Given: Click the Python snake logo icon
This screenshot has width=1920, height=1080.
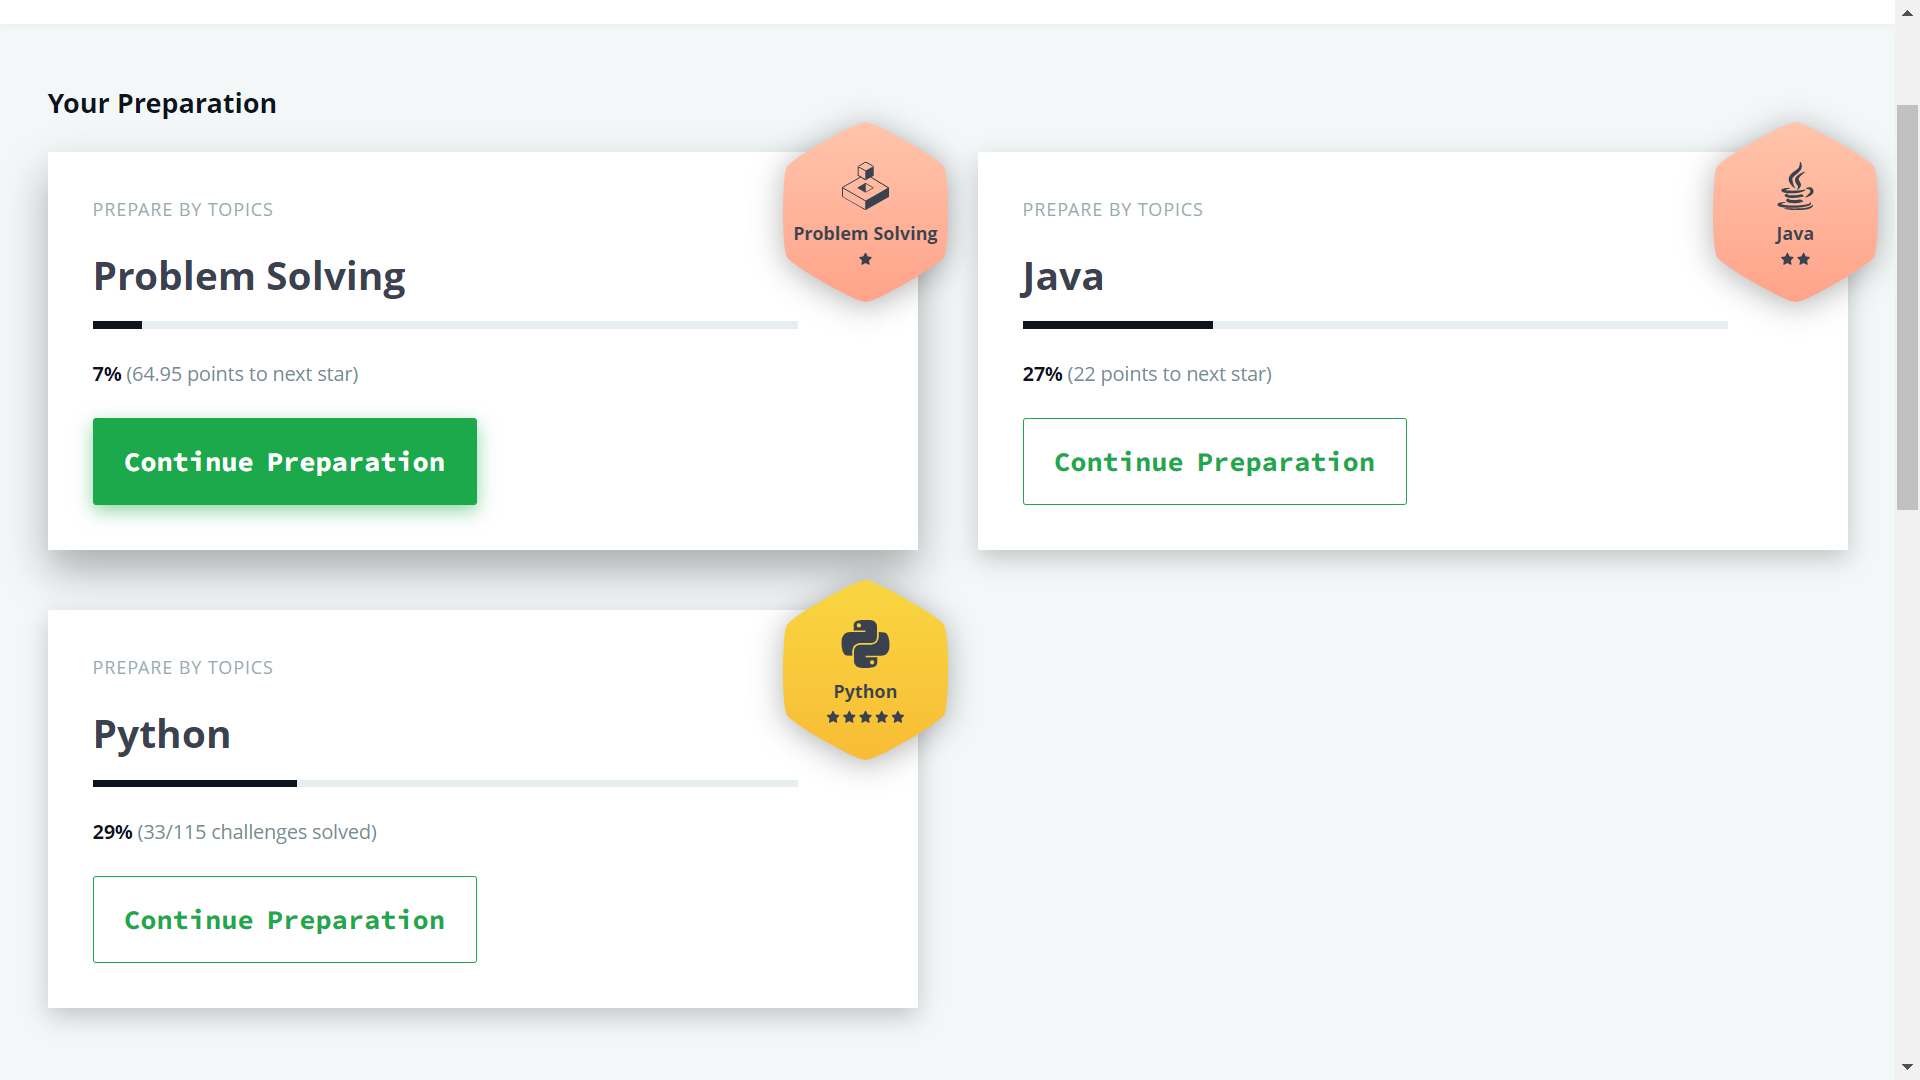Looking at the screenshot, I should click(865, 644).
